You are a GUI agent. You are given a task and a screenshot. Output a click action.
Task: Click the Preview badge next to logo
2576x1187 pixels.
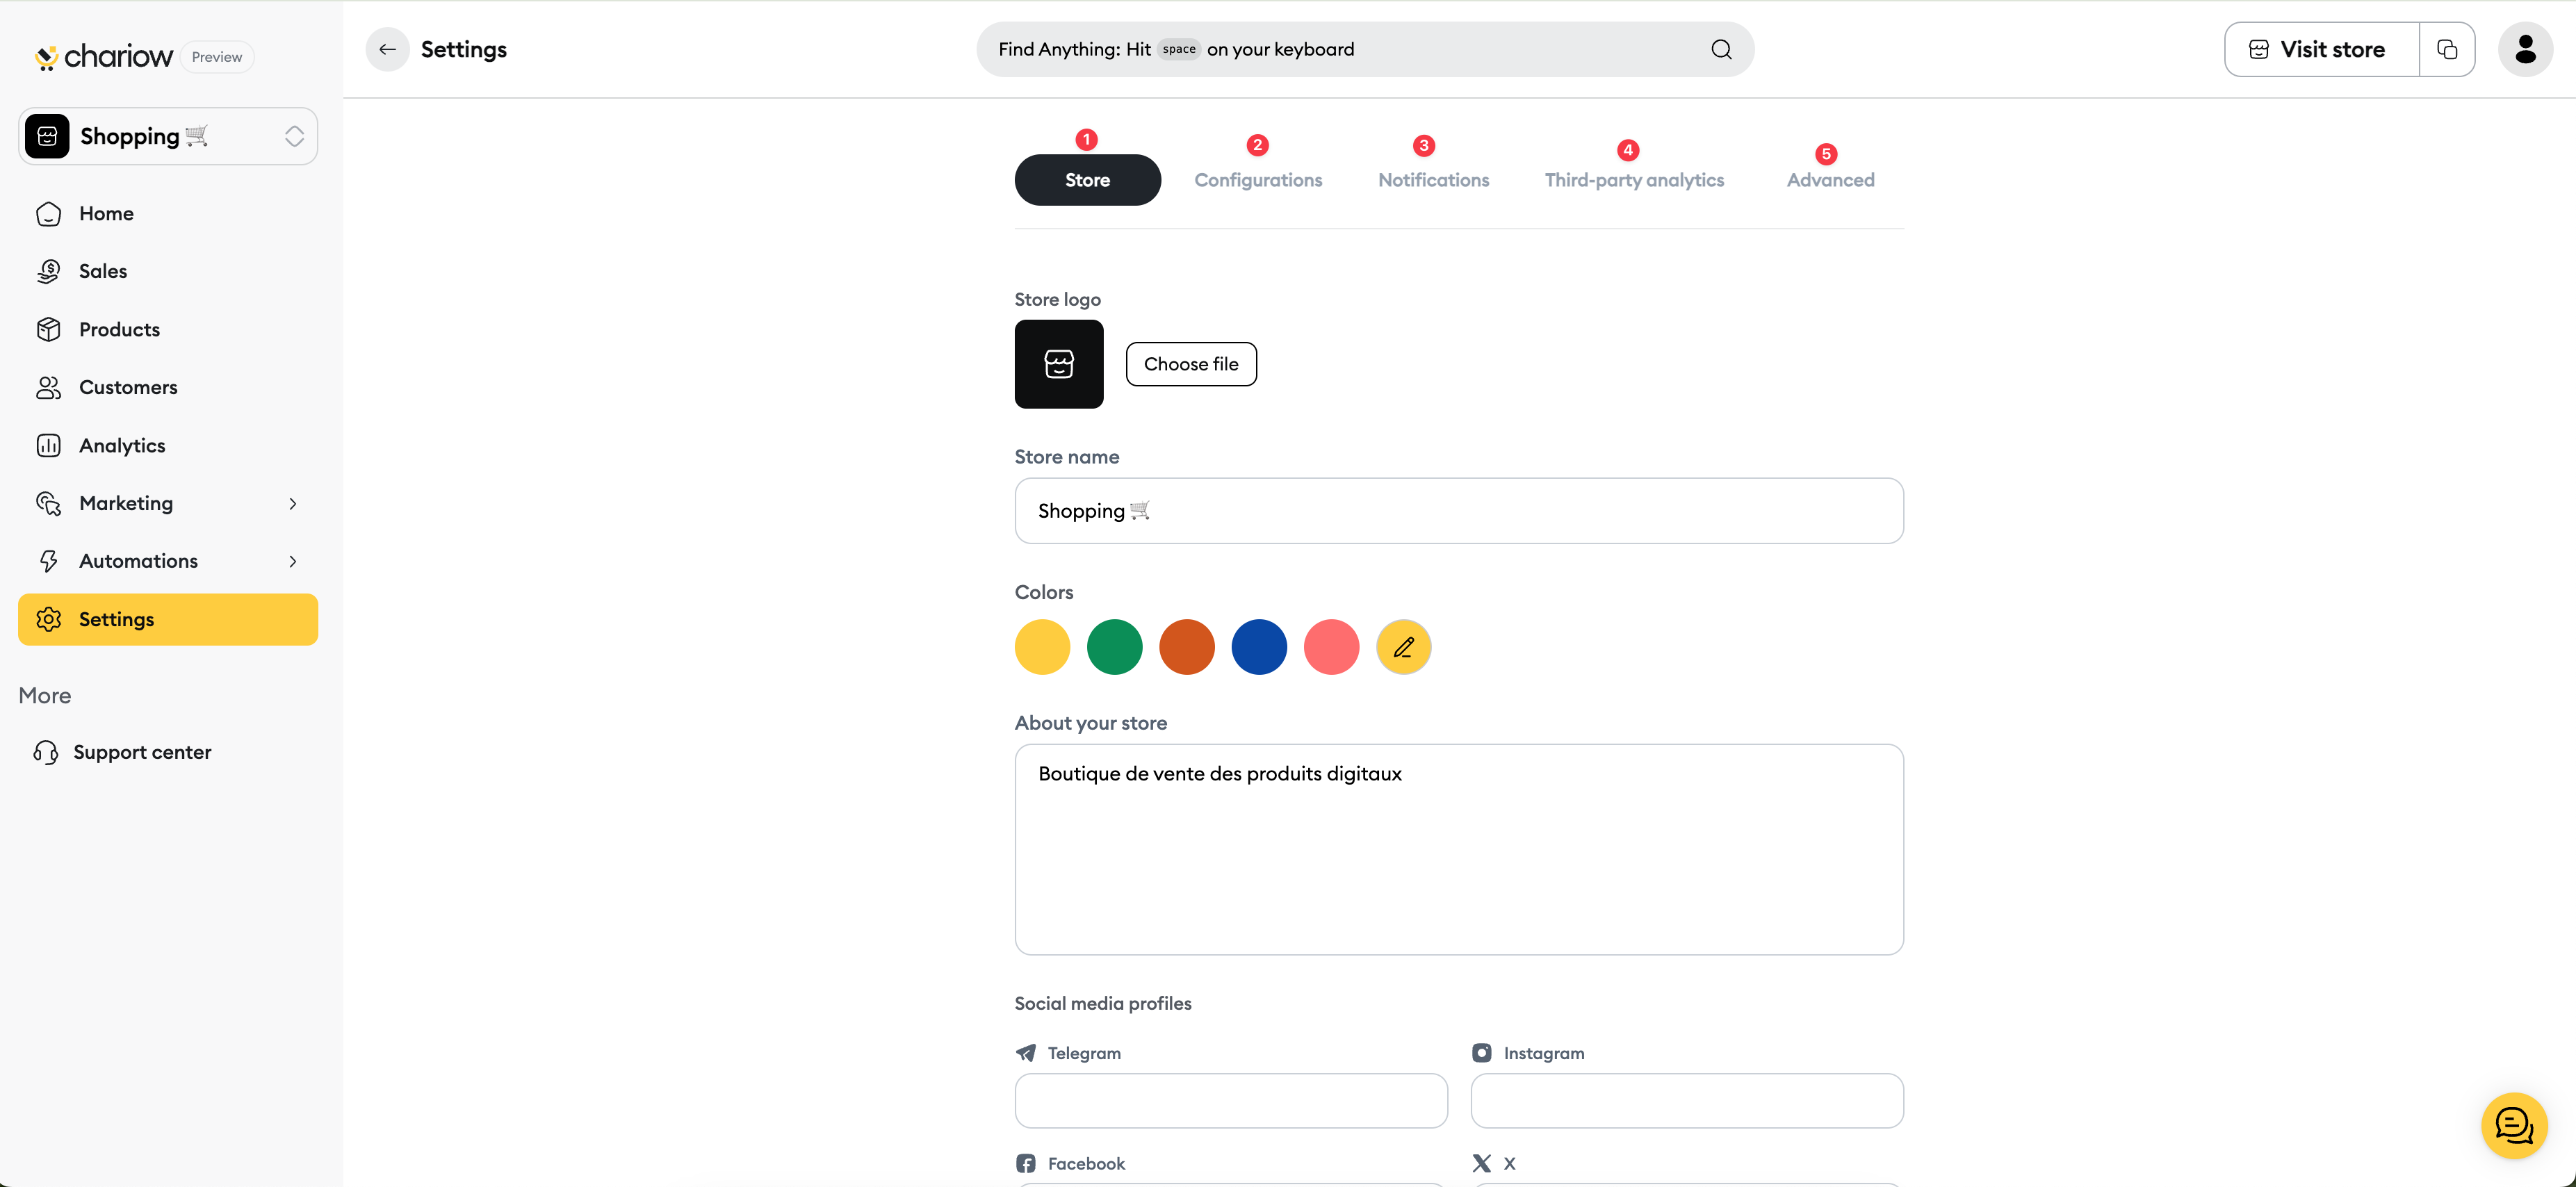pos(217,57)
